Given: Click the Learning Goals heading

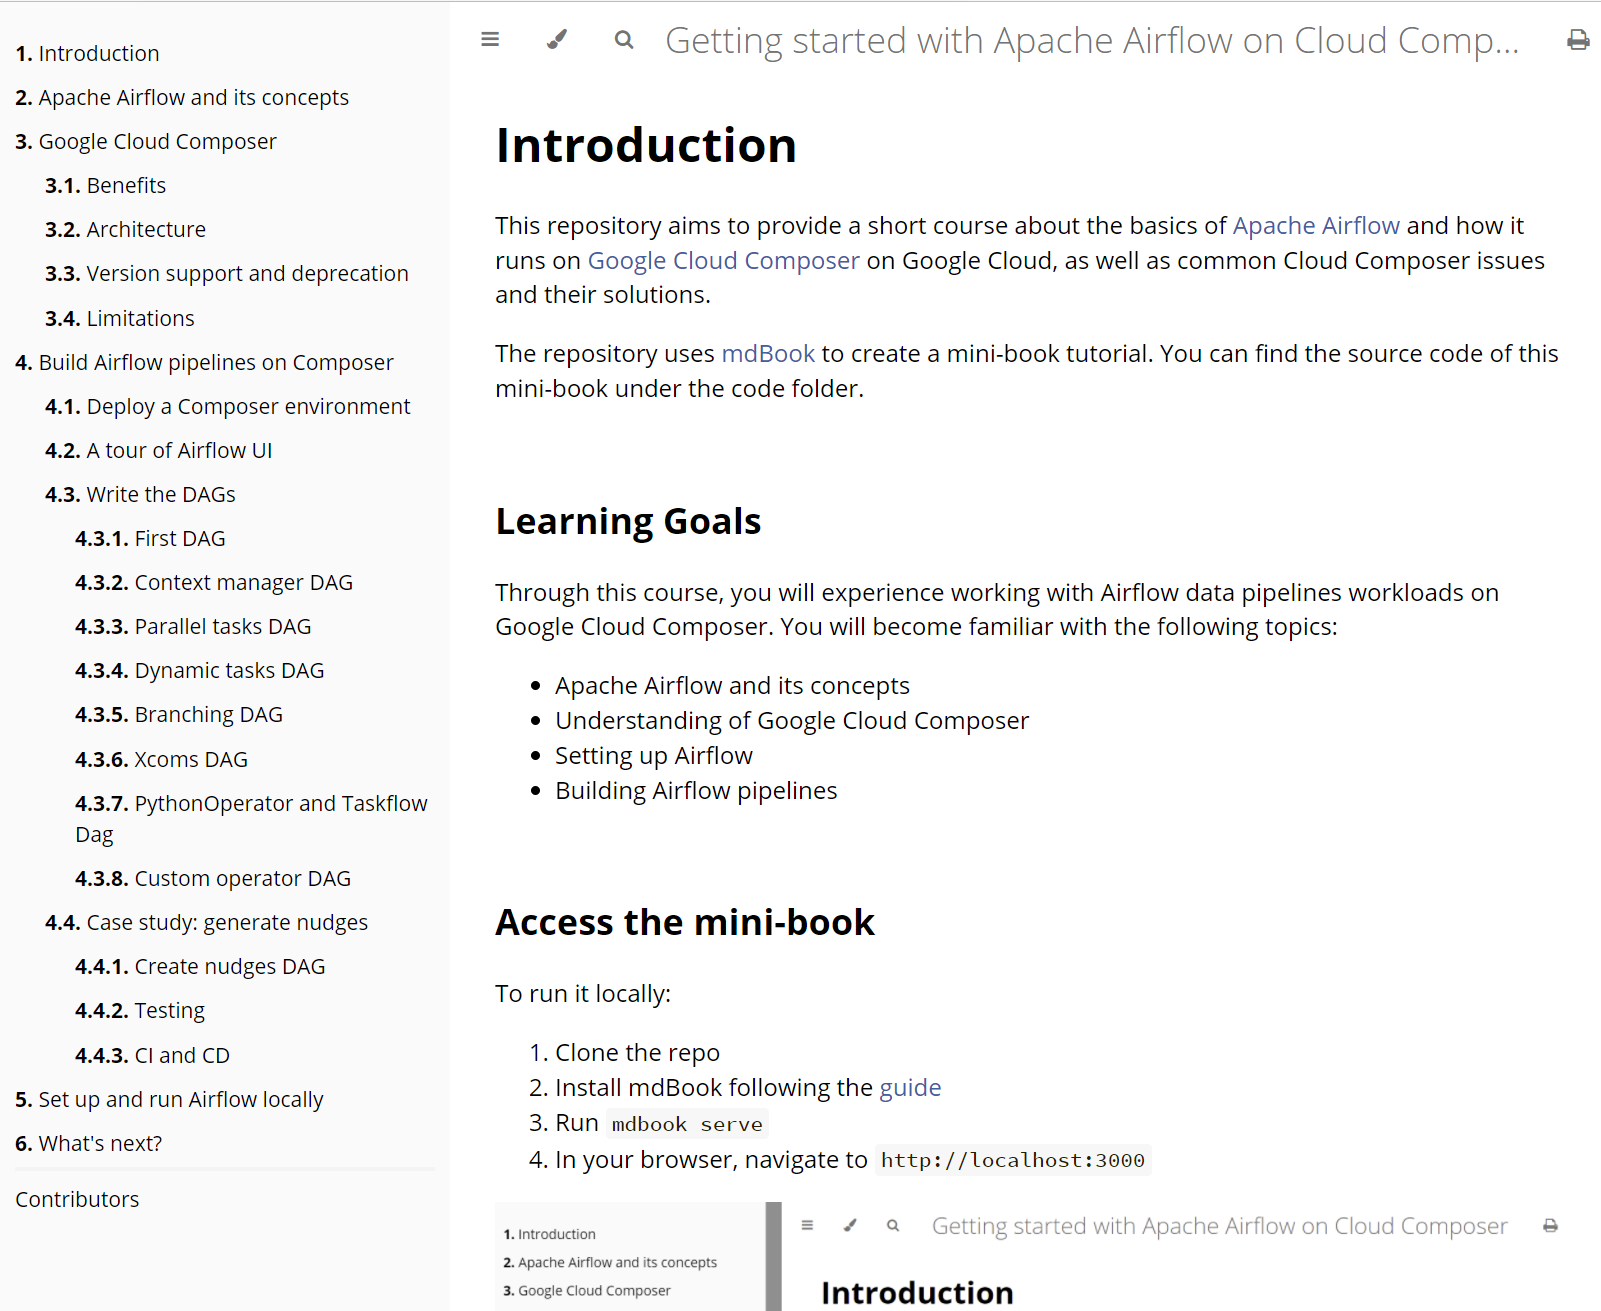Looking at the screenshot, I should 628,522.
